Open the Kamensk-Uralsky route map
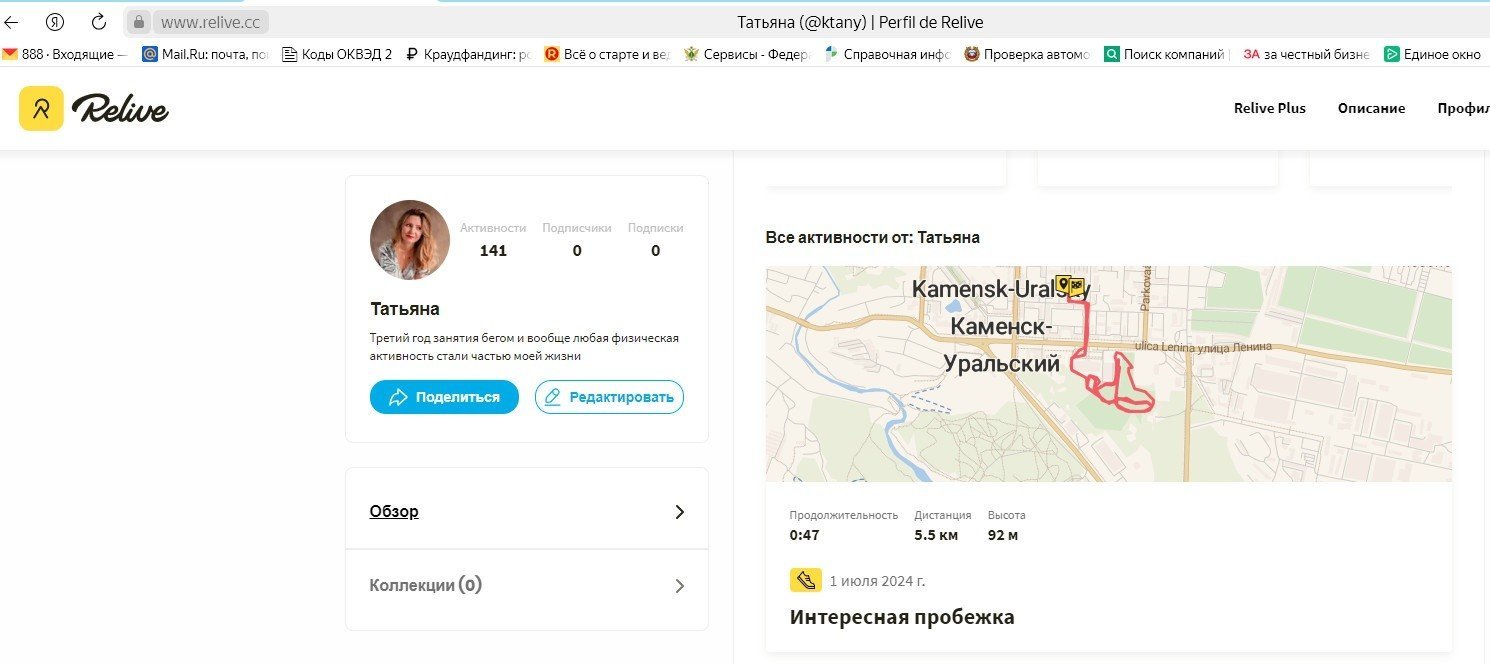This screenshot has width=1490, height=664. pyautogui.click(x=1109, y=374)
